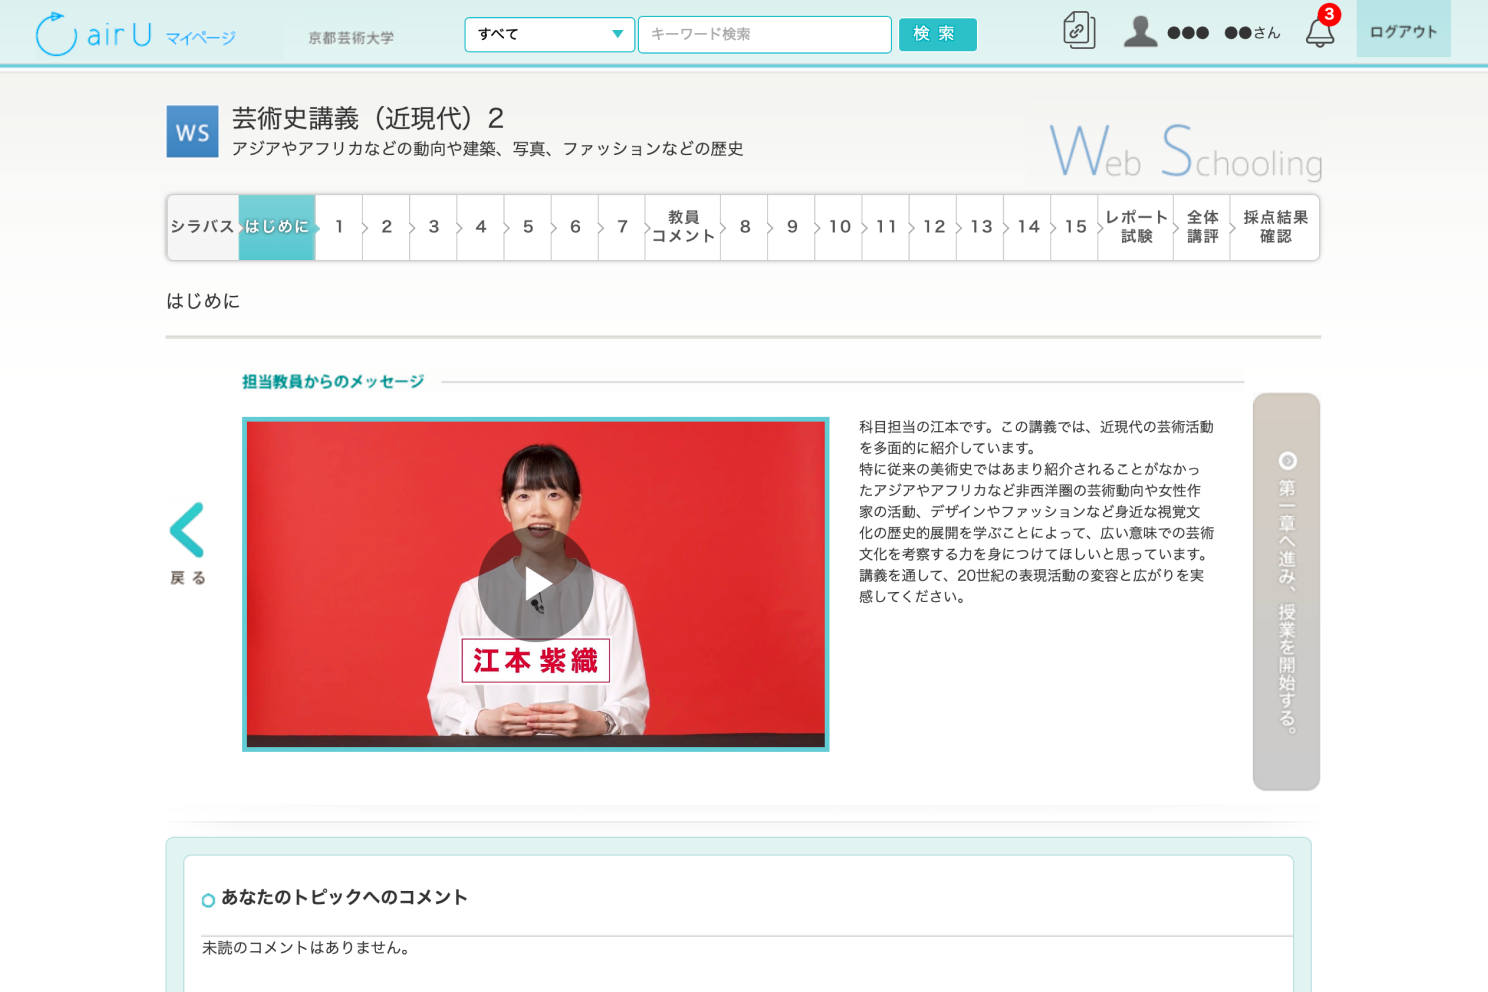Click the 京都芸術大学 link
The image size is (1488, 992).
(351, 38)
